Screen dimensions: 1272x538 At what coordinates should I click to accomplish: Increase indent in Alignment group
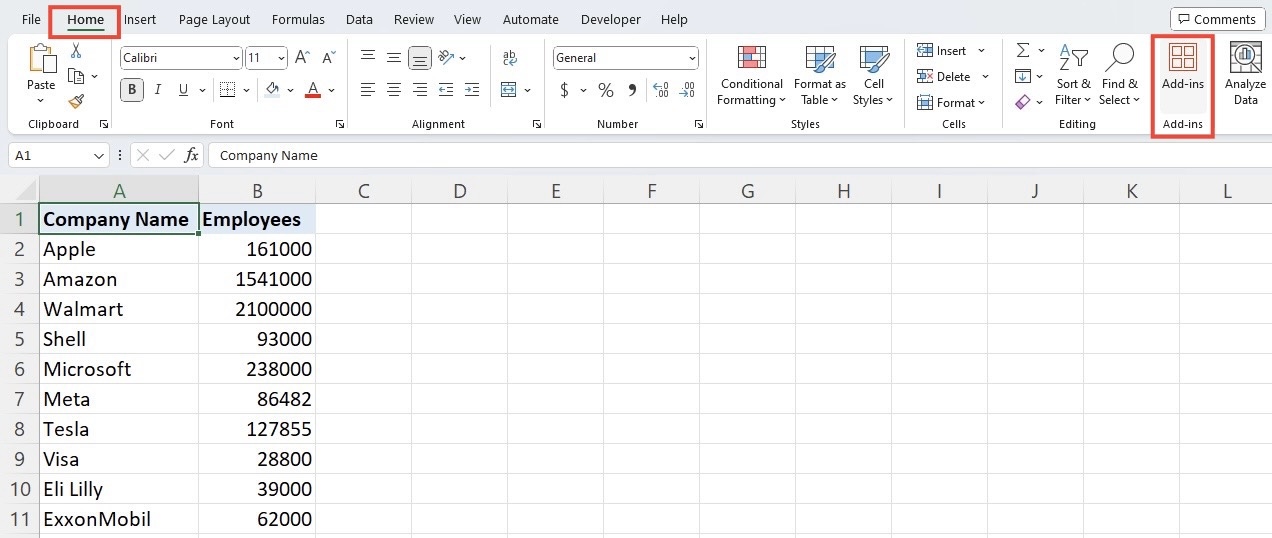(x=472, y=90)
